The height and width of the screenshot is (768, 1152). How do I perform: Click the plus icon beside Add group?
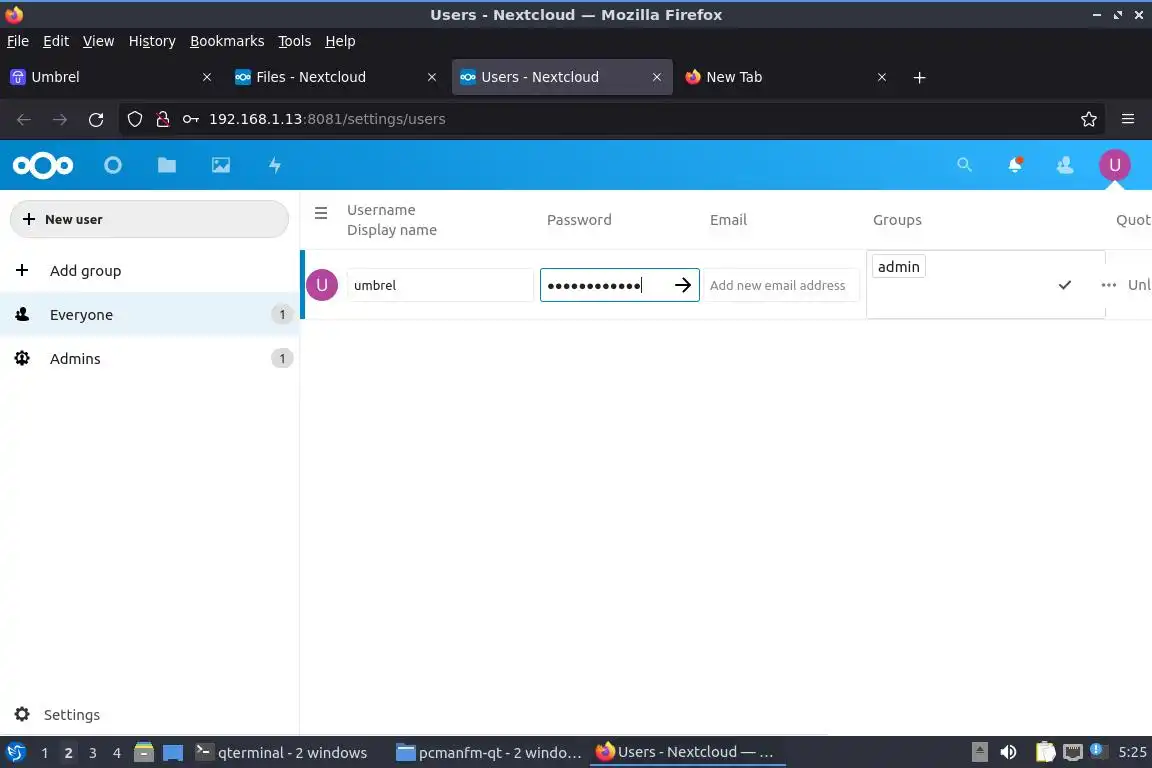coord(22,270)
